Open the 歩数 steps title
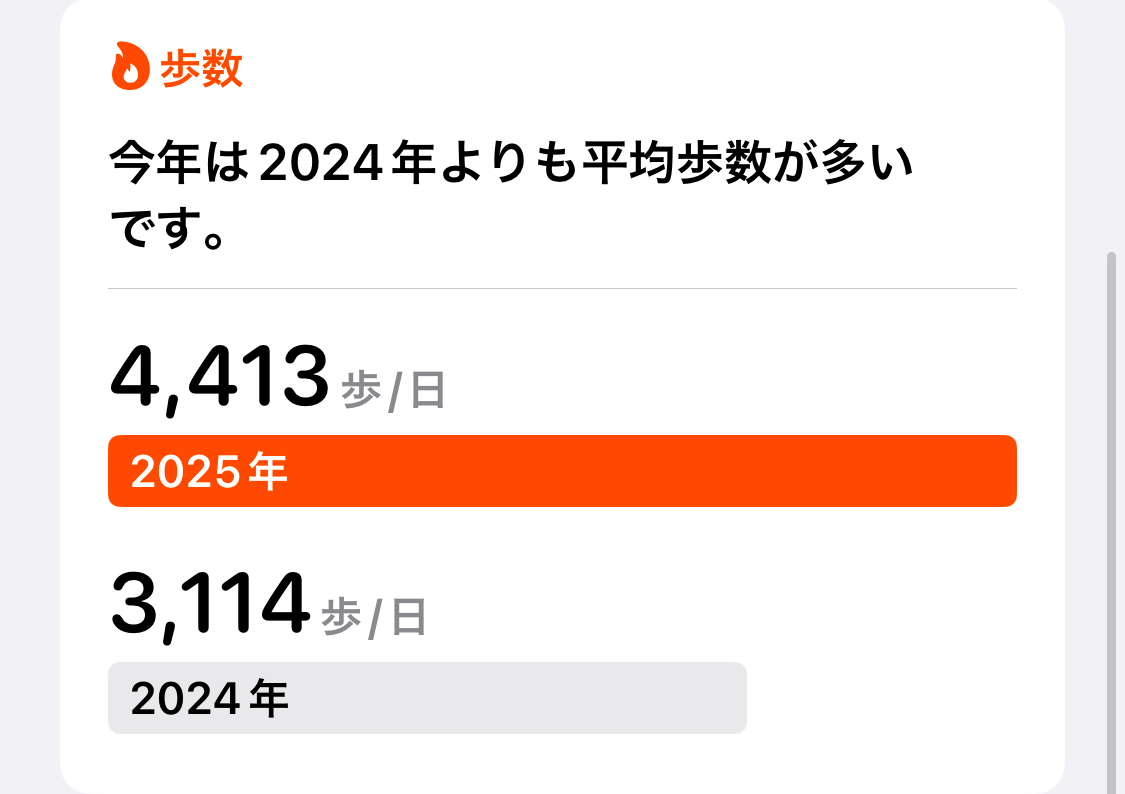The image size is (1125, 794). pos(201,69)
